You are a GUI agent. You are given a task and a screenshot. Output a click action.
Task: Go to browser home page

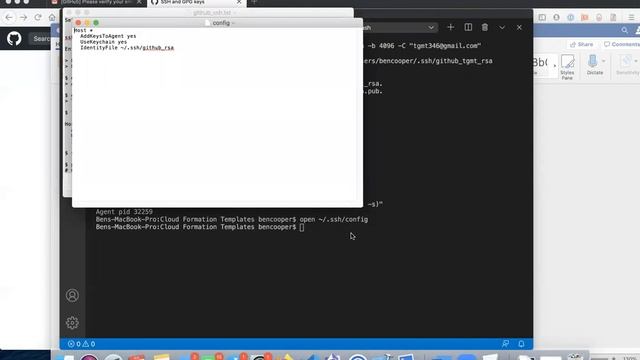pyautogui.click(x=52, y=18)
